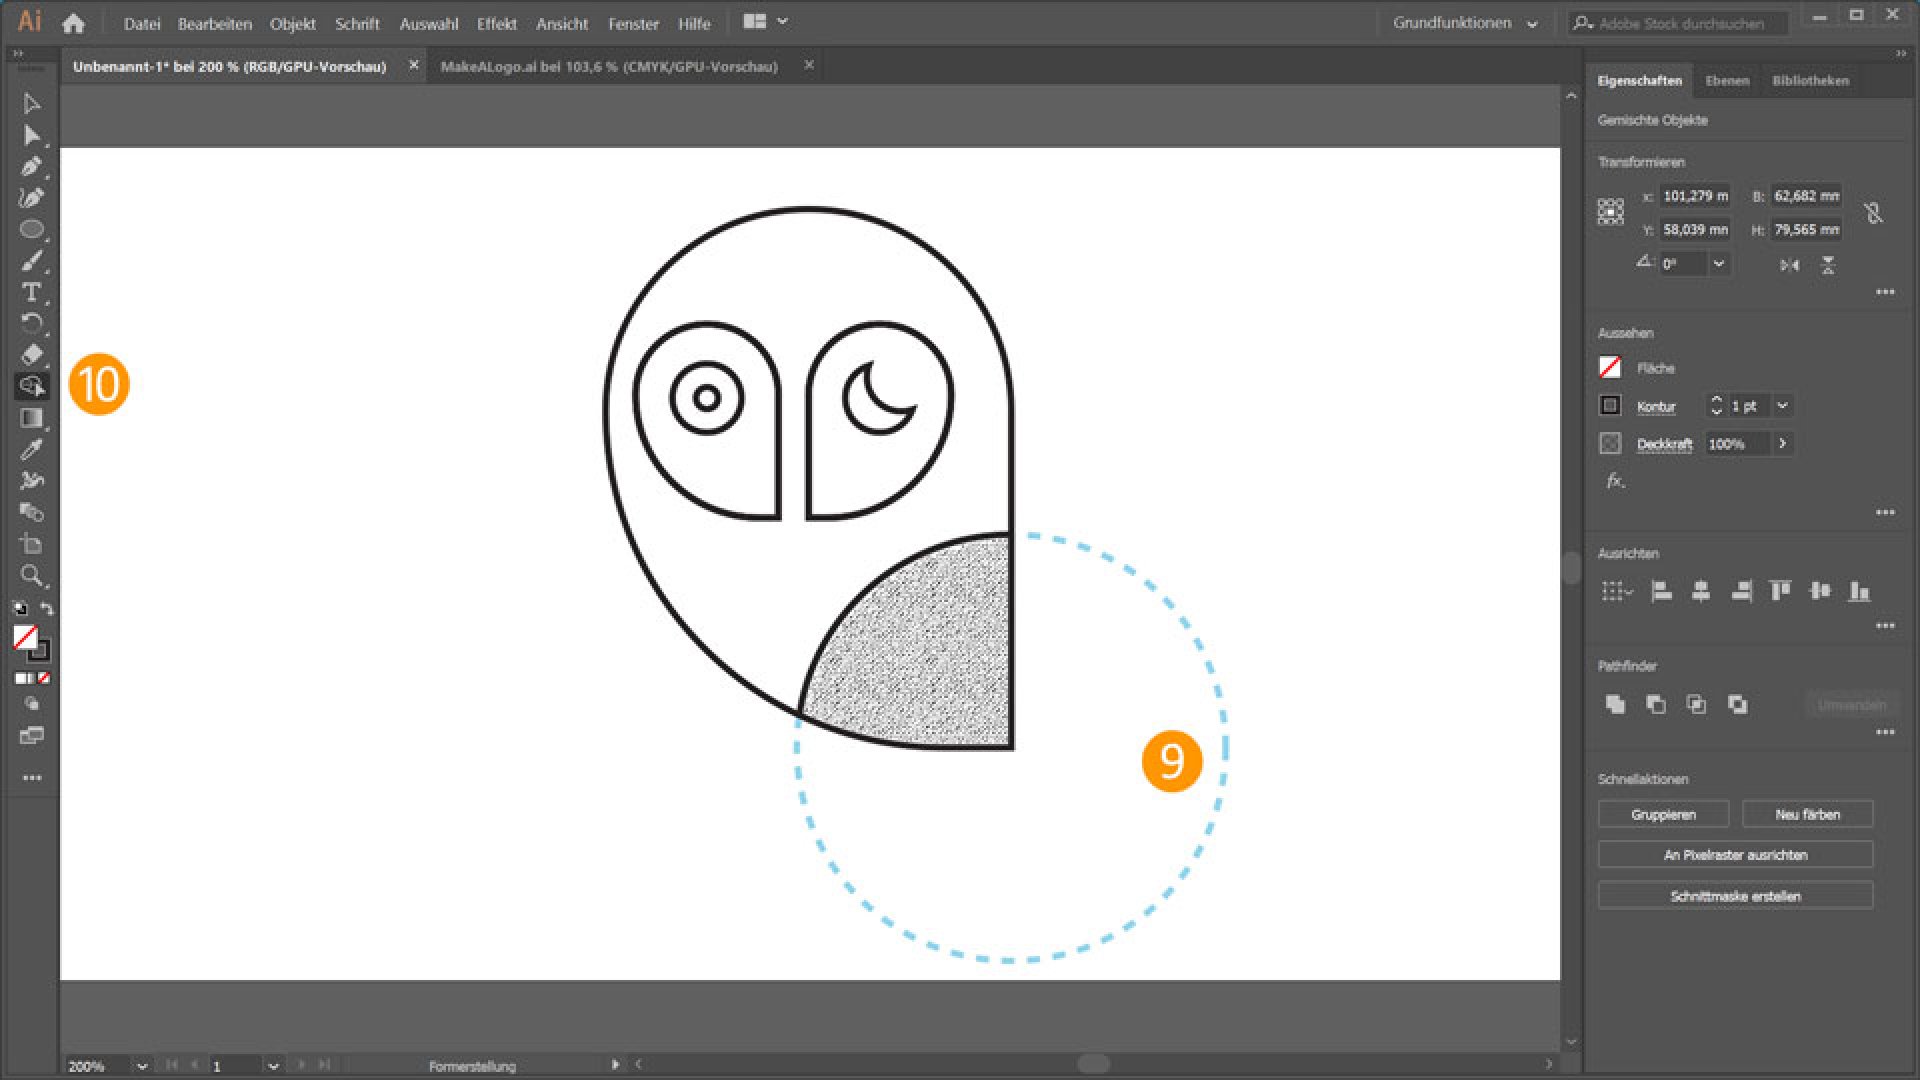Open the Align To options dropdown
The image size is (1920, 1080).
coord(1616,591)
